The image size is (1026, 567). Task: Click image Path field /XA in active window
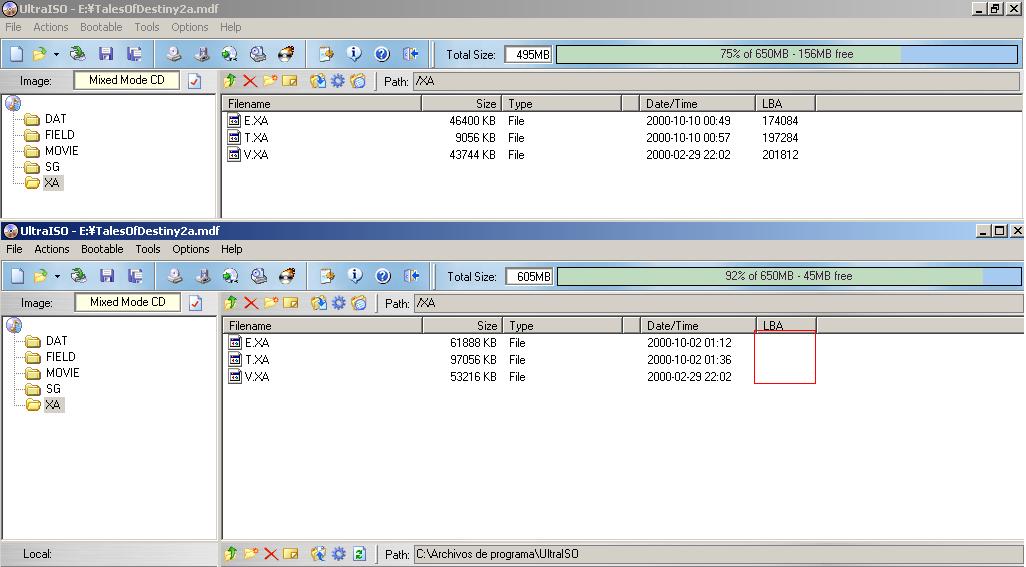coord(717,303)
